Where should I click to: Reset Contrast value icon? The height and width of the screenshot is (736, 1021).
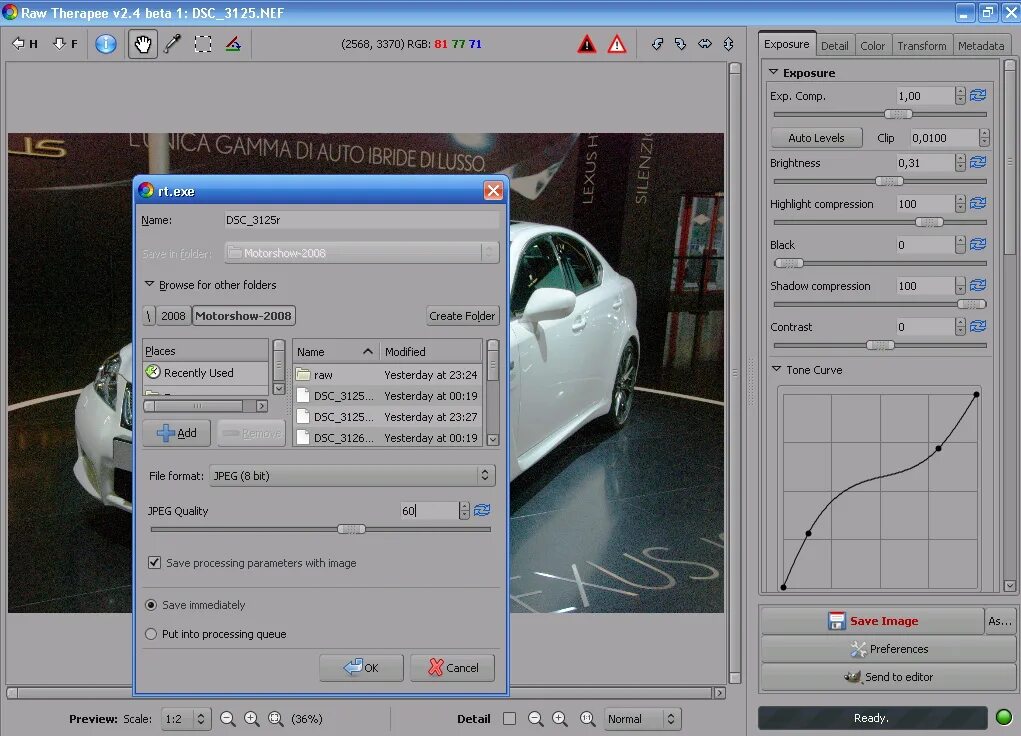(977, 326)
